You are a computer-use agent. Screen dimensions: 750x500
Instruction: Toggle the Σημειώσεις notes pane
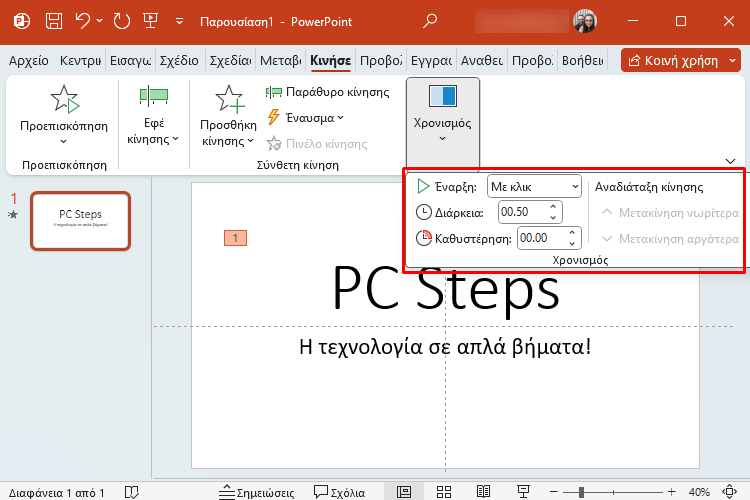pos(256,492)
